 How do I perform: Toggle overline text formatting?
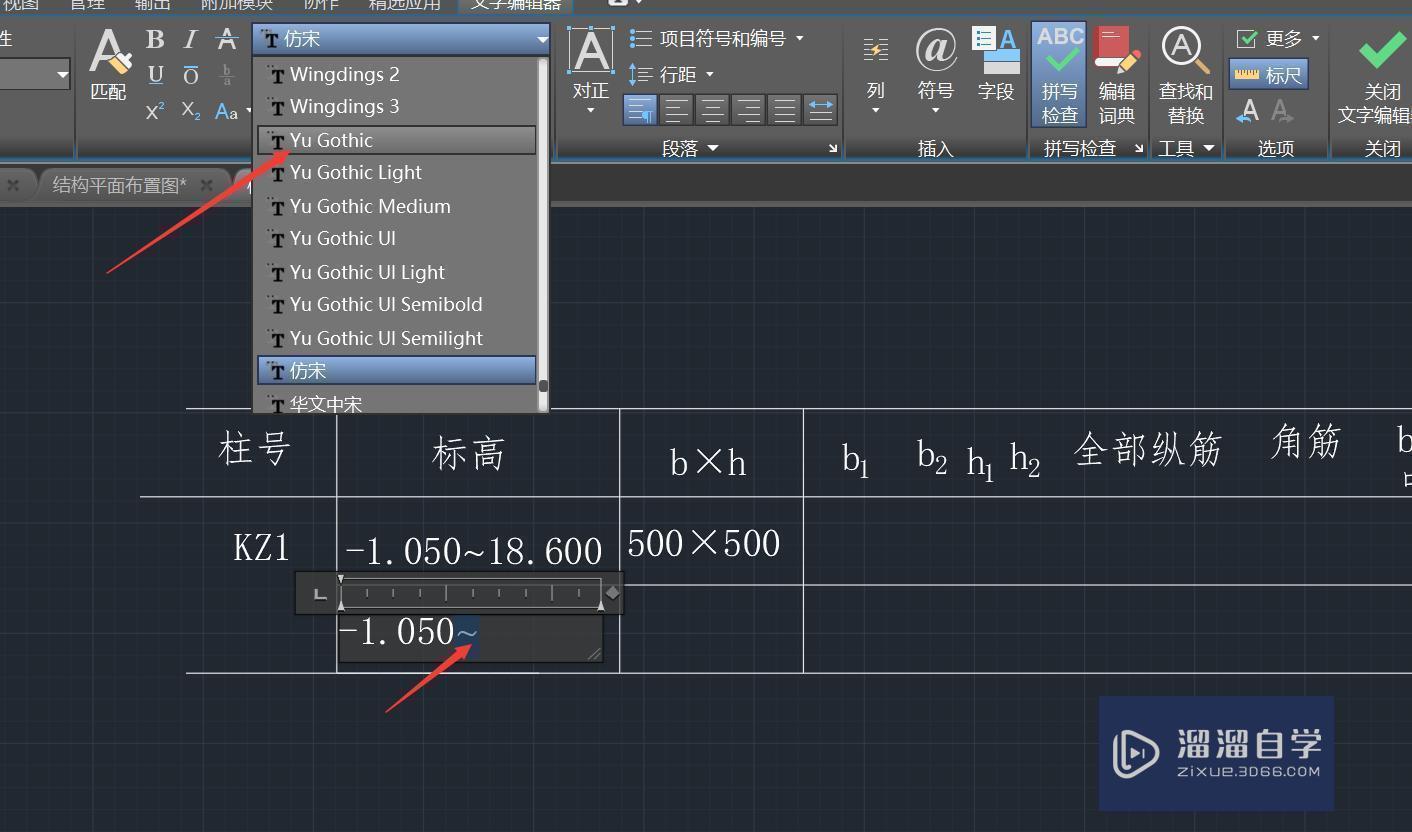point(190,75)
